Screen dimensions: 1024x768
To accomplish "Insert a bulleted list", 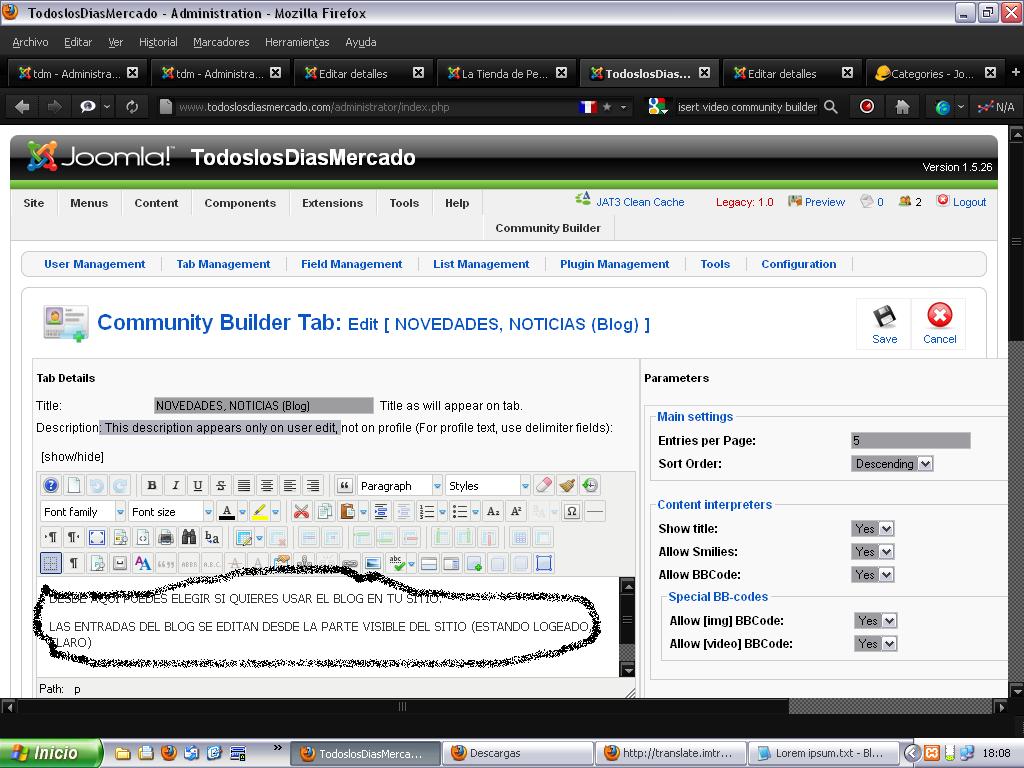I will (460, 511).
